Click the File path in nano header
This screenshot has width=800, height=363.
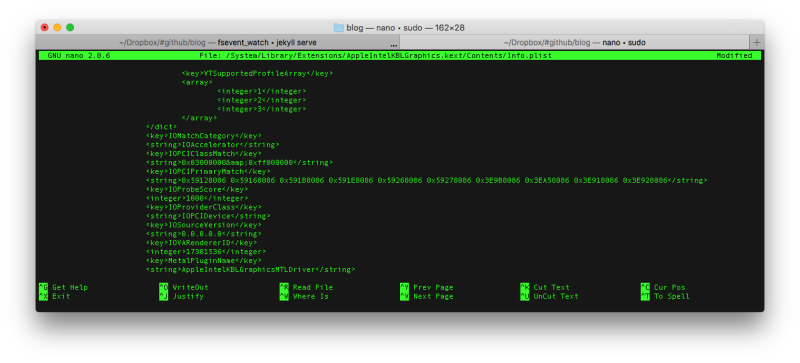click(376, 56)
